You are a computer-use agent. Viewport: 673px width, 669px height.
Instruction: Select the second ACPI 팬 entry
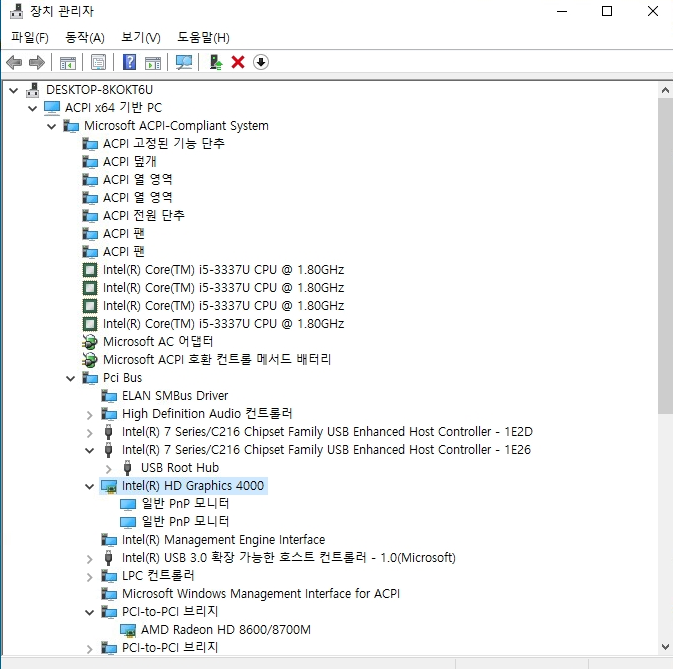(x=124, y=251)
